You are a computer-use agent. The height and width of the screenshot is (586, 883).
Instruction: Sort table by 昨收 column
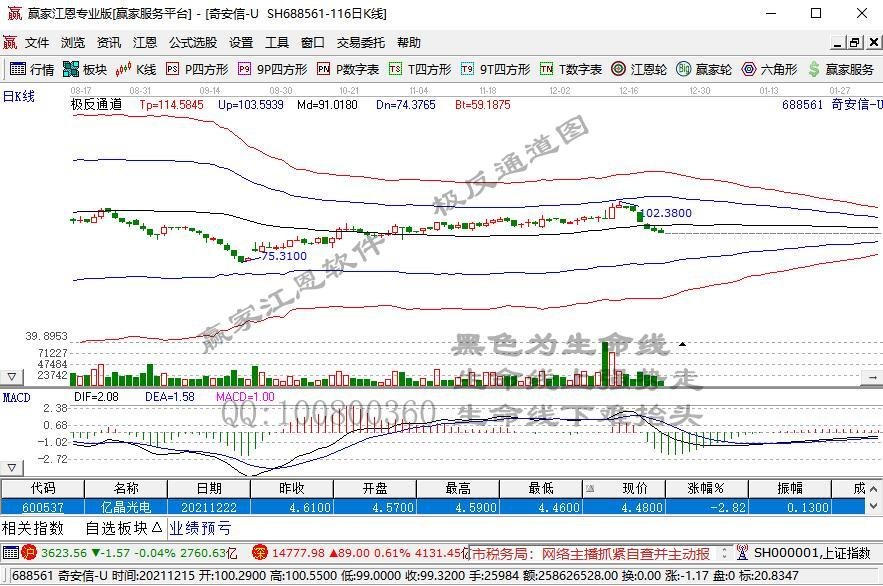[x=292, y=488]
